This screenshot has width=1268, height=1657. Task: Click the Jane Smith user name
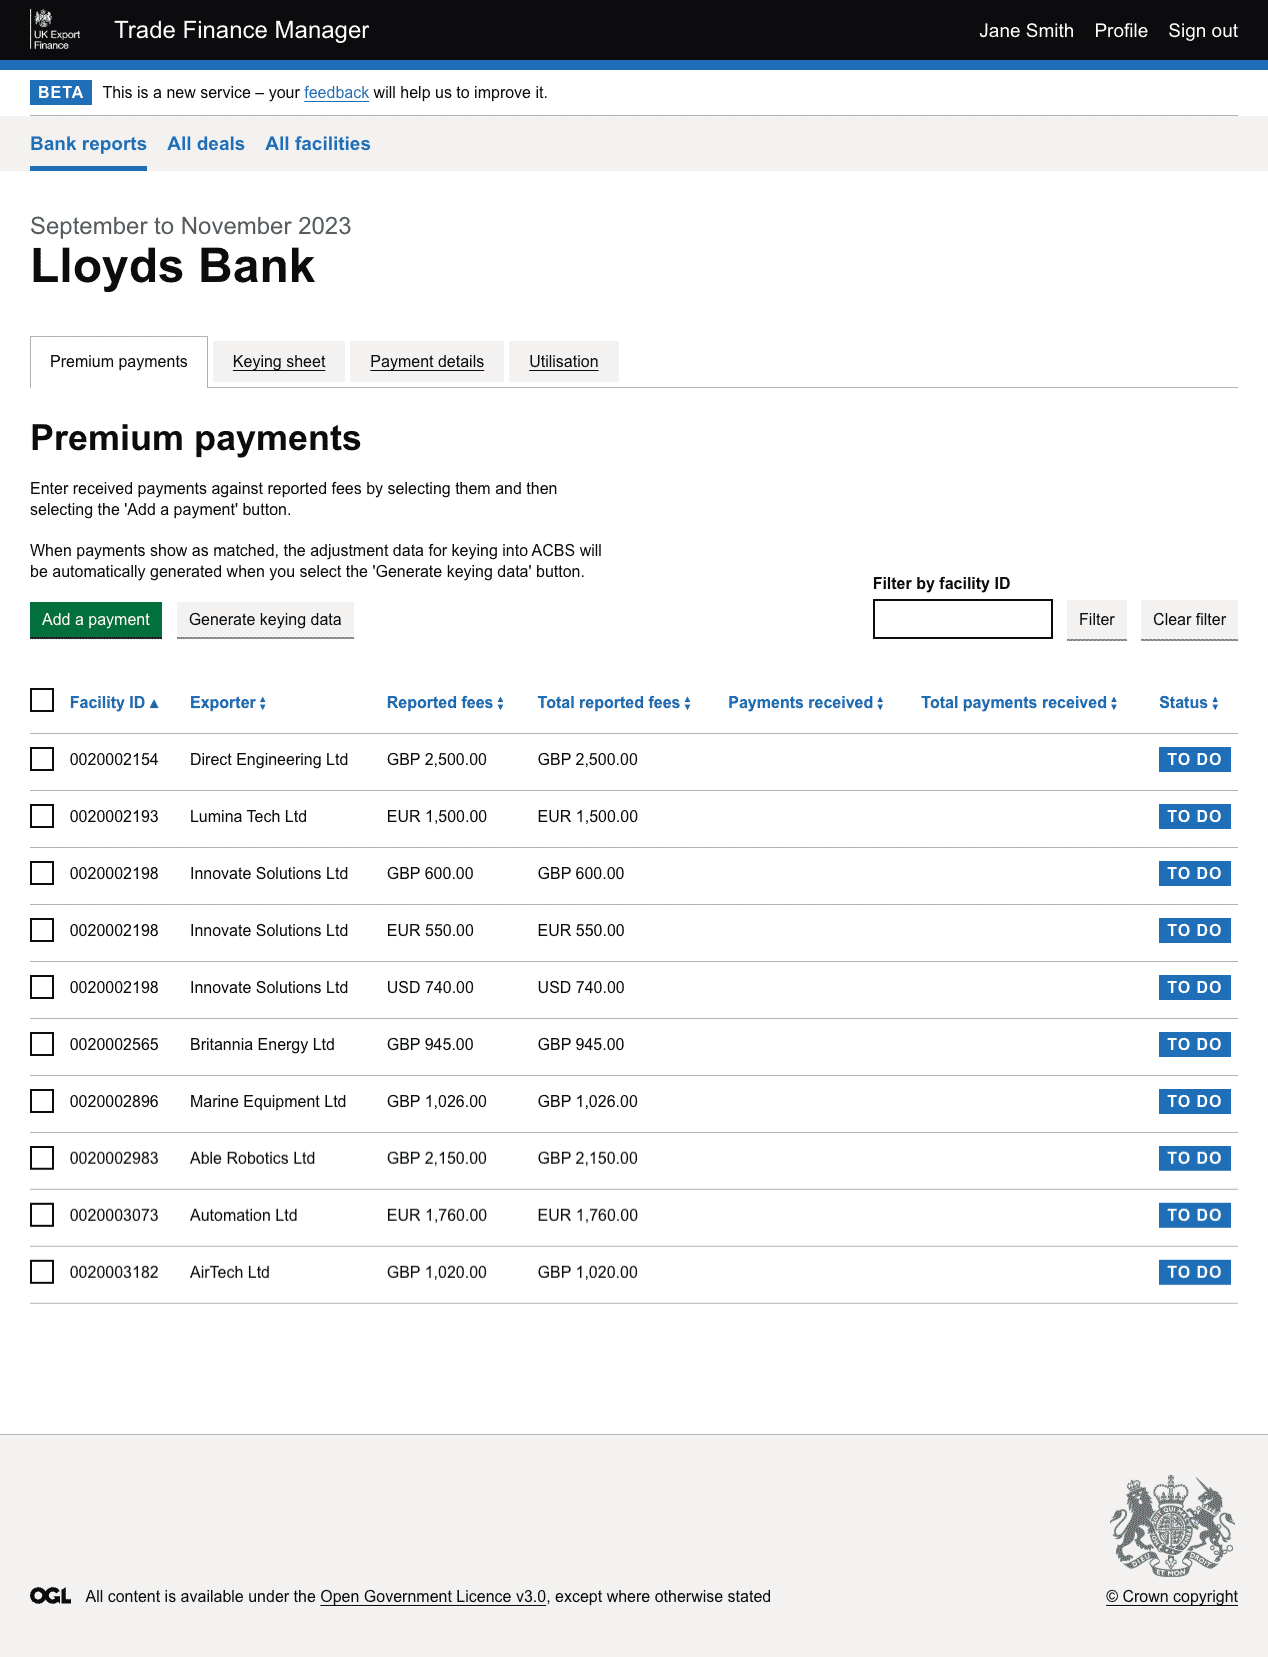point(1026,31)
